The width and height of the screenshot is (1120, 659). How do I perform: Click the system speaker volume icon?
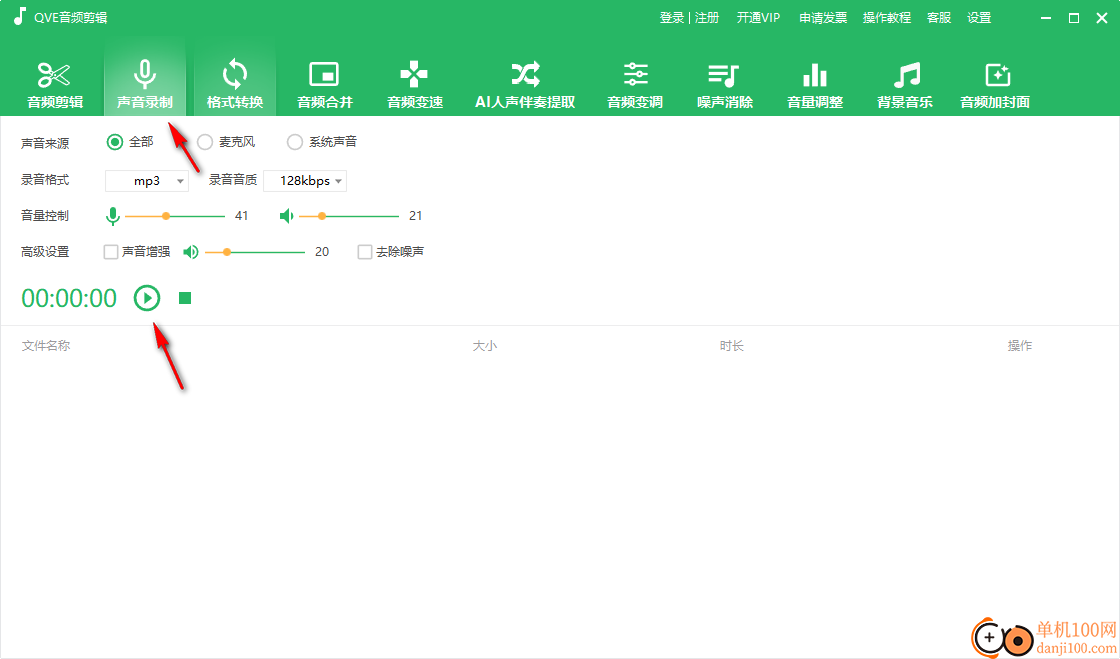click(x=286, y=216)
